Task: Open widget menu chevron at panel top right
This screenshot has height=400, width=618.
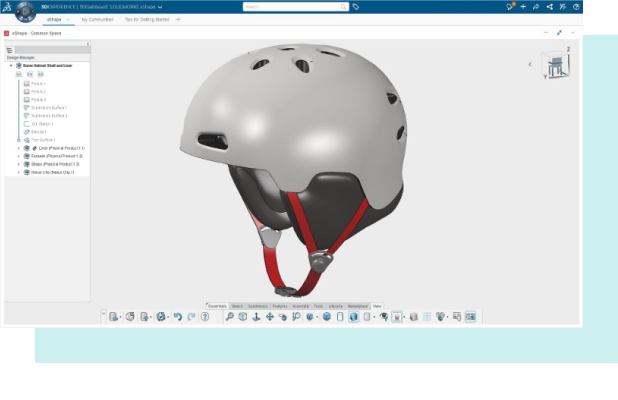Action: (573, 33)
